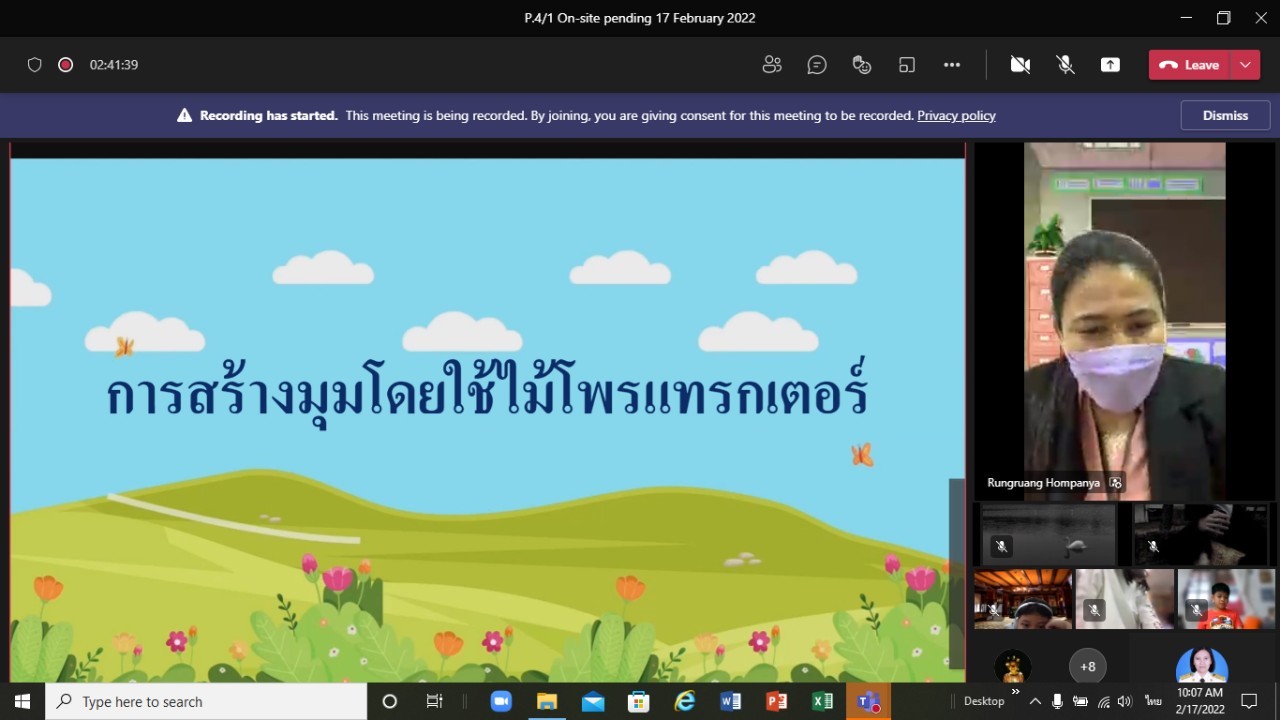The image size is (1280, 720).
Task: Select the golden statue participant avatar
Action: point(1013,666)
